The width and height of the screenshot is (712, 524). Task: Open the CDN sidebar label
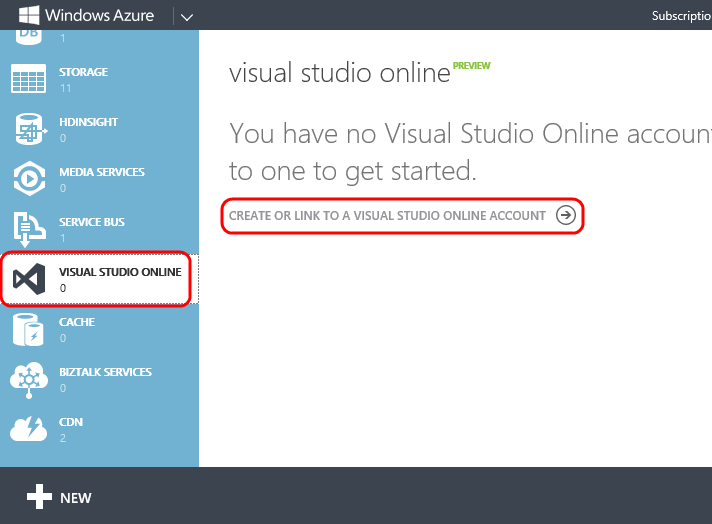71,421
